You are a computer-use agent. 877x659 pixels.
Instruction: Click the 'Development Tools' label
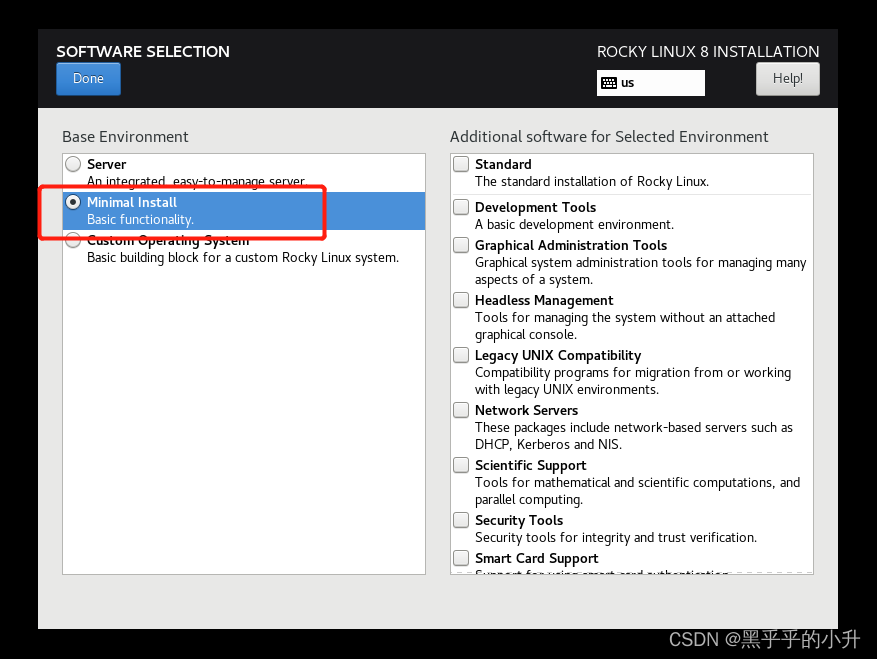pos(535,207)
